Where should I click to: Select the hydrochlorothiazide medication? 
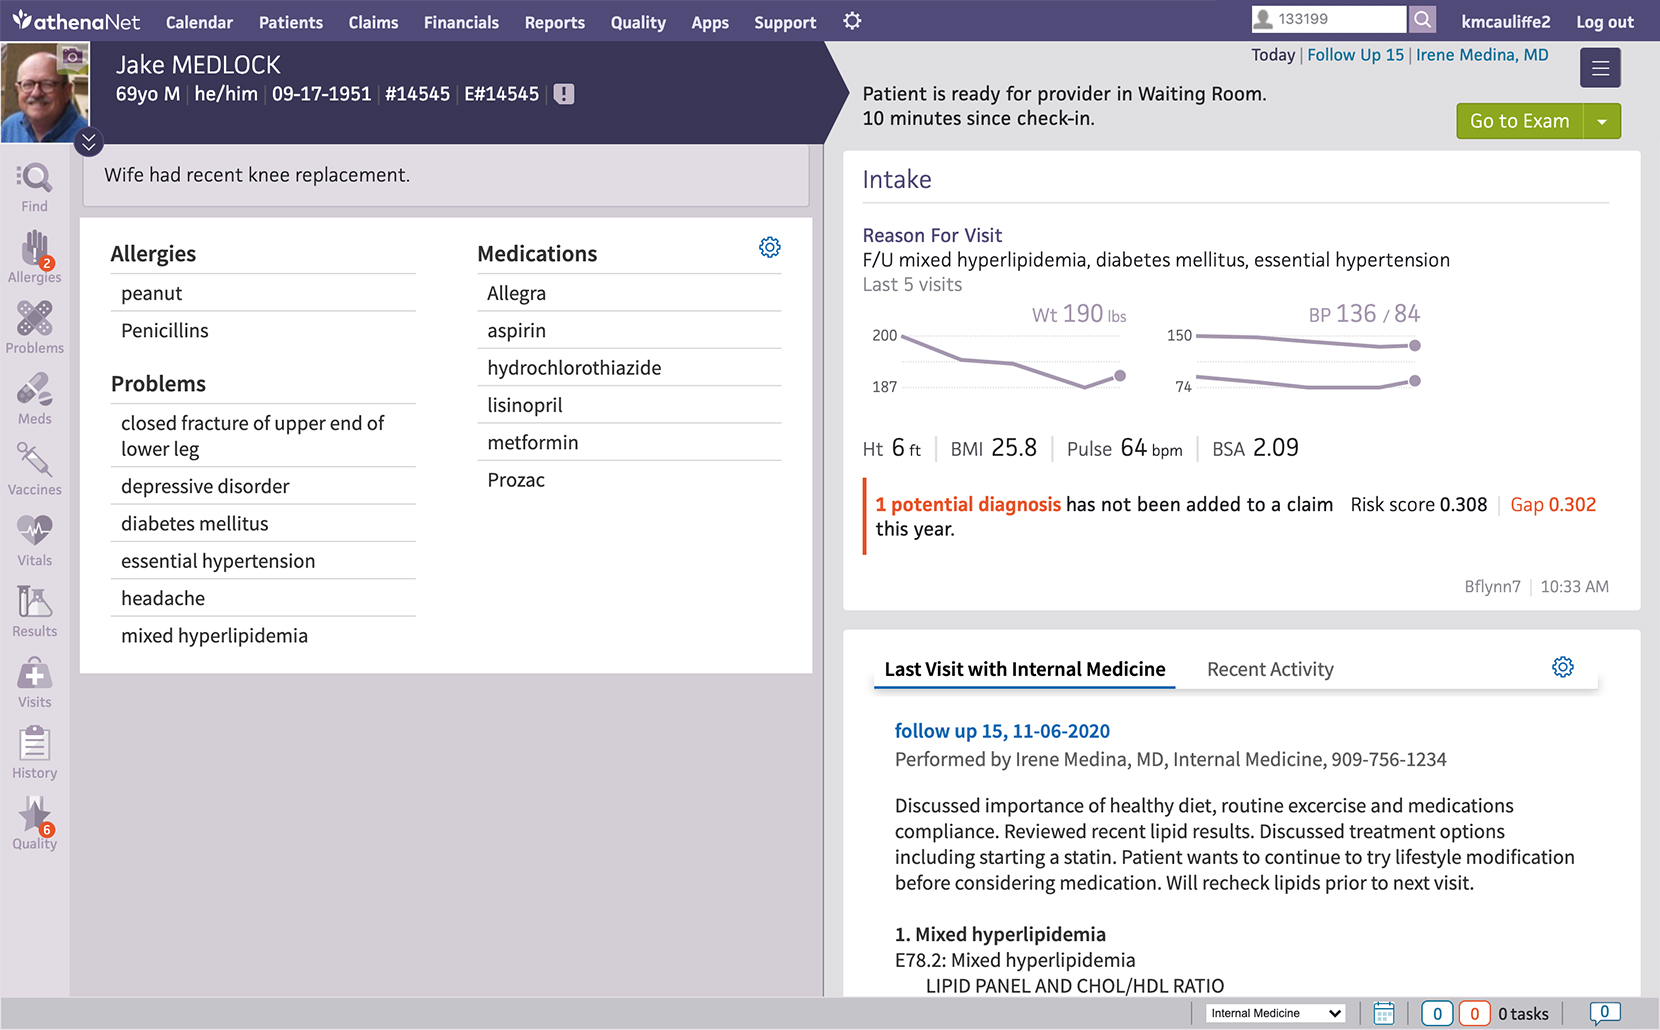click(629, 367)
